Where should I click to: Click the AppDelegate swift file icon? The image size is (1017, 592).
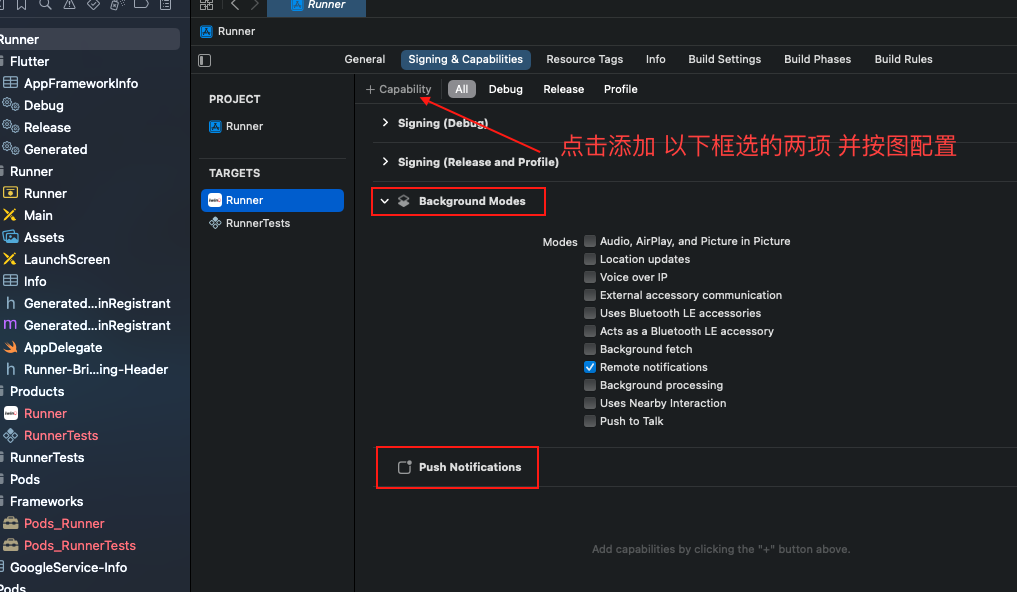coord(10,348)
